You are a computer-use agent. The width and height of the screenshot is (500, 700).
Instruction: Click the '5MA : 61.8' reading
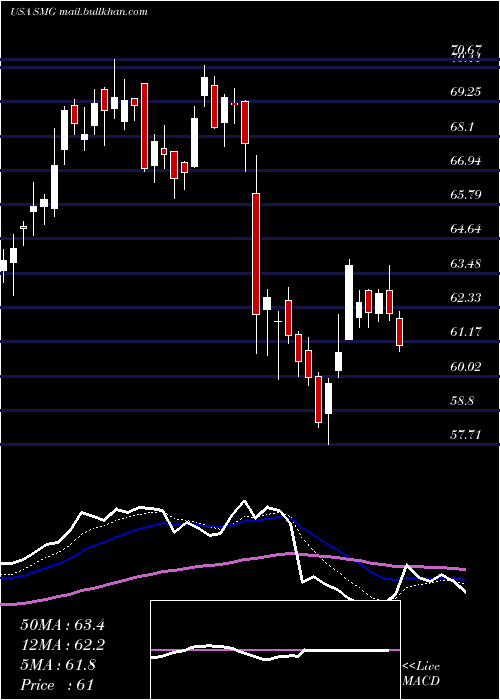(x=58, y=665)
